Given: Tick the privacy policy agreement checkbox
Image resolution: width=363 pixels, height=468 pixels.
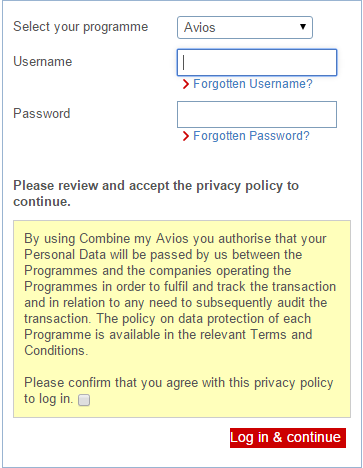Looking at the screenshot, I should coord(84,400).
